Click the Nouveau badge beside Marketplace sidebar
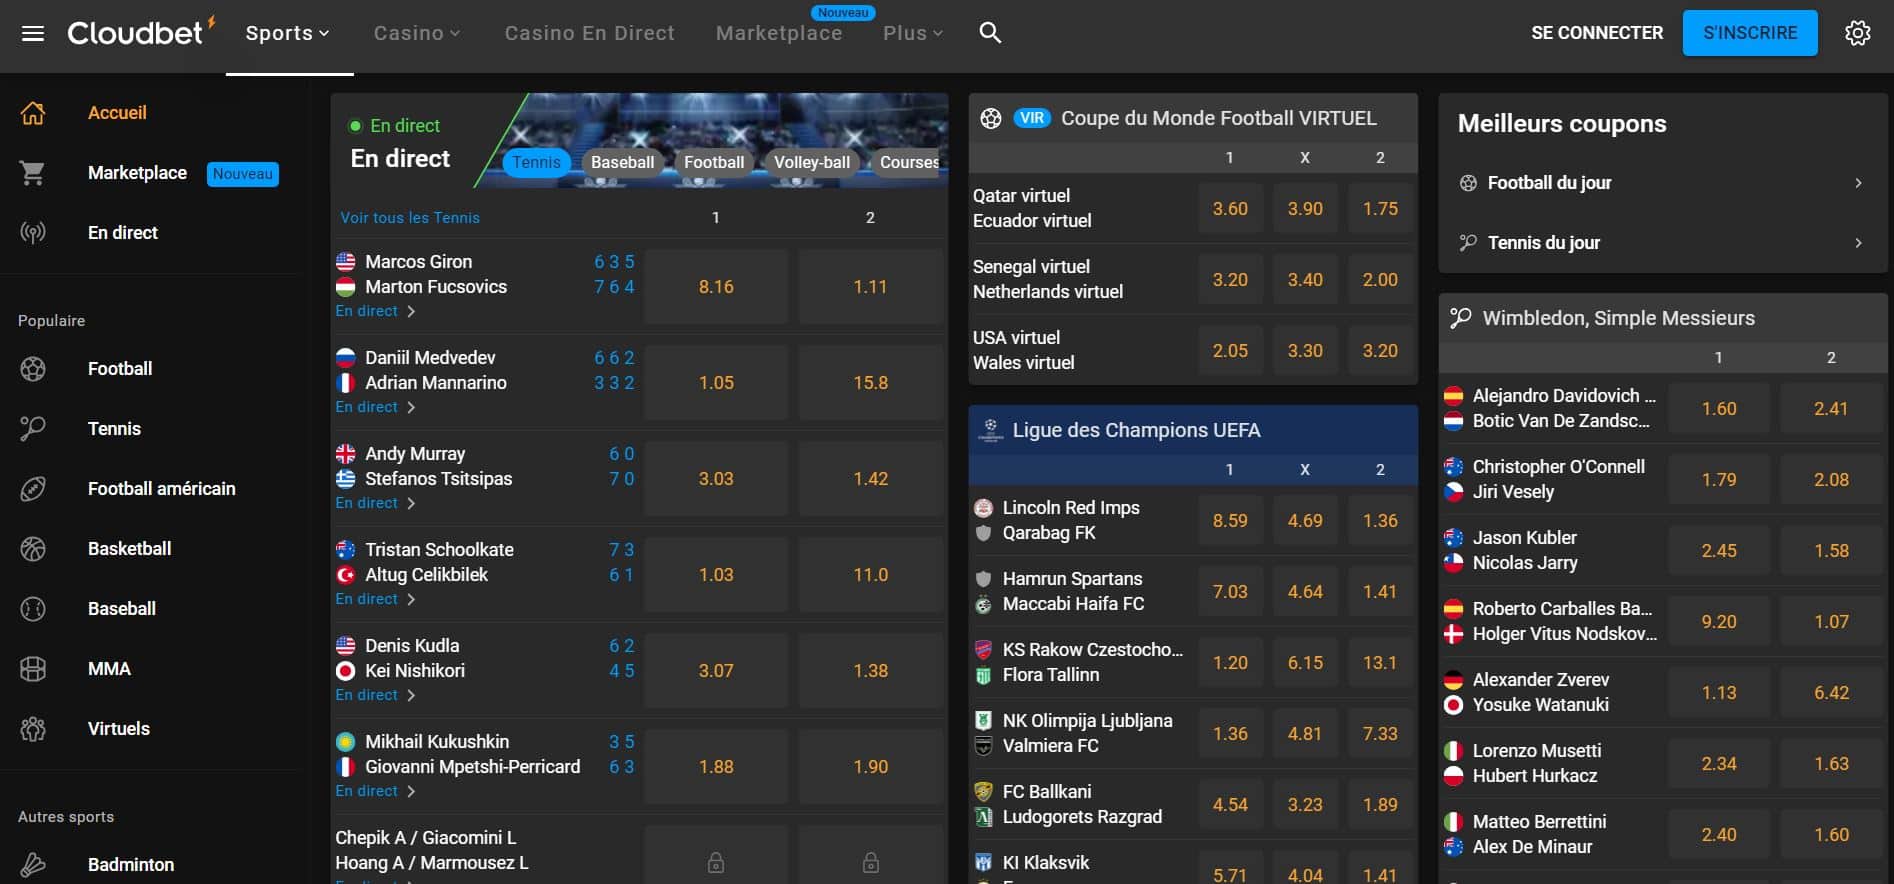 tap(243, 174)
